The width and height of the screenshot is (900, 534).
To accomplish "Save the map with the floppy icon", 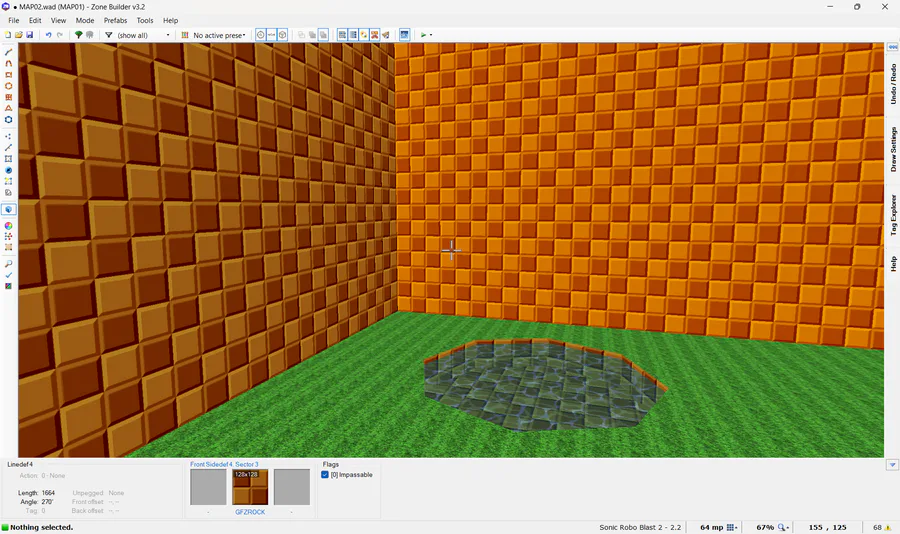I will (29, 35).
